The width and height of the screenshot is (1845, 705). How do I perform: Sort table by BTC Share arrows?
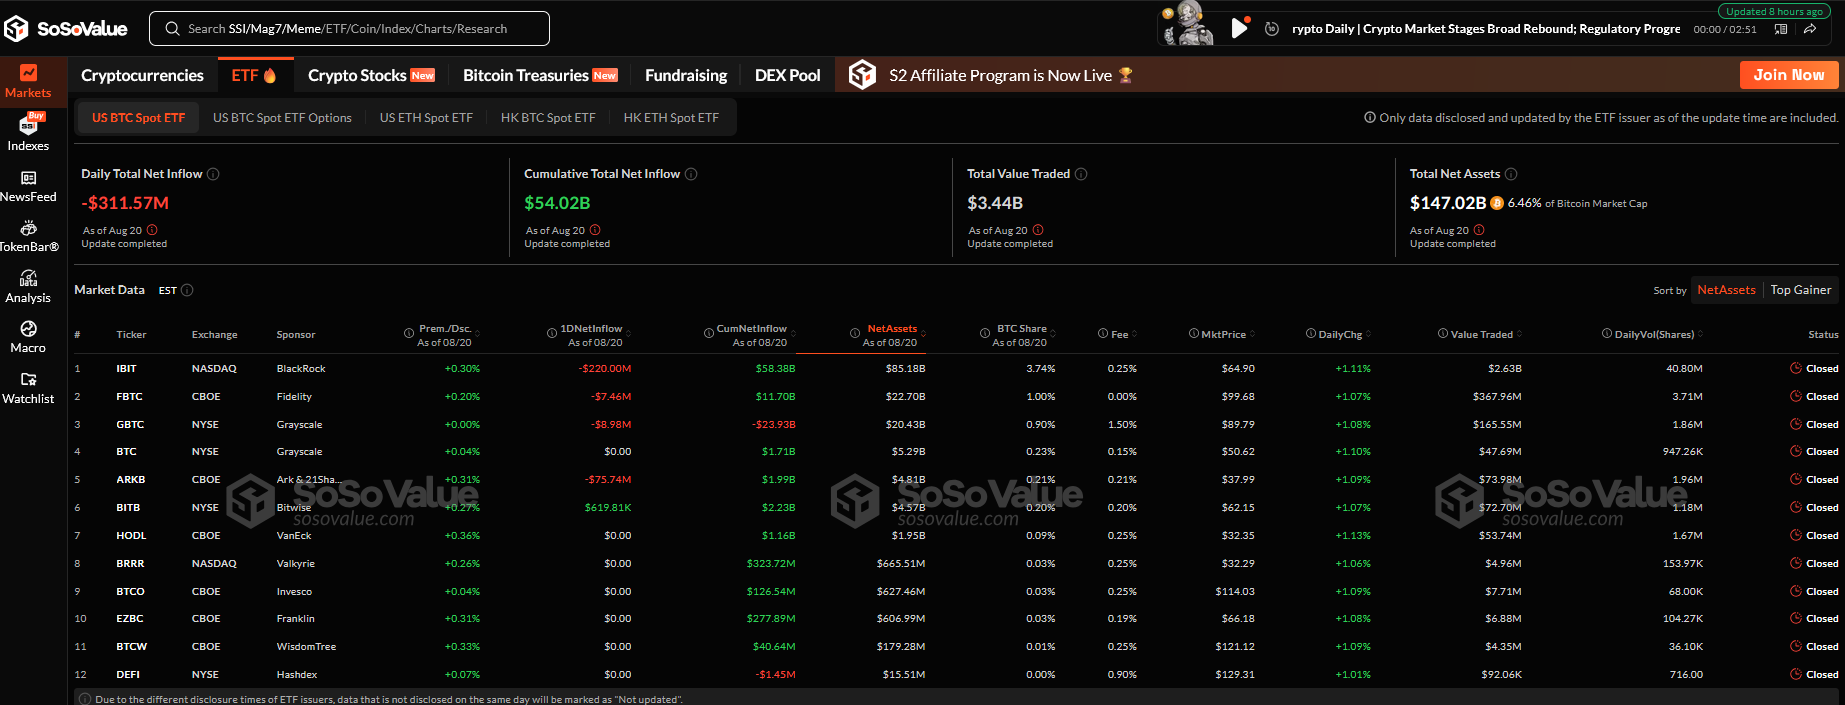[x=1052, y=334]
